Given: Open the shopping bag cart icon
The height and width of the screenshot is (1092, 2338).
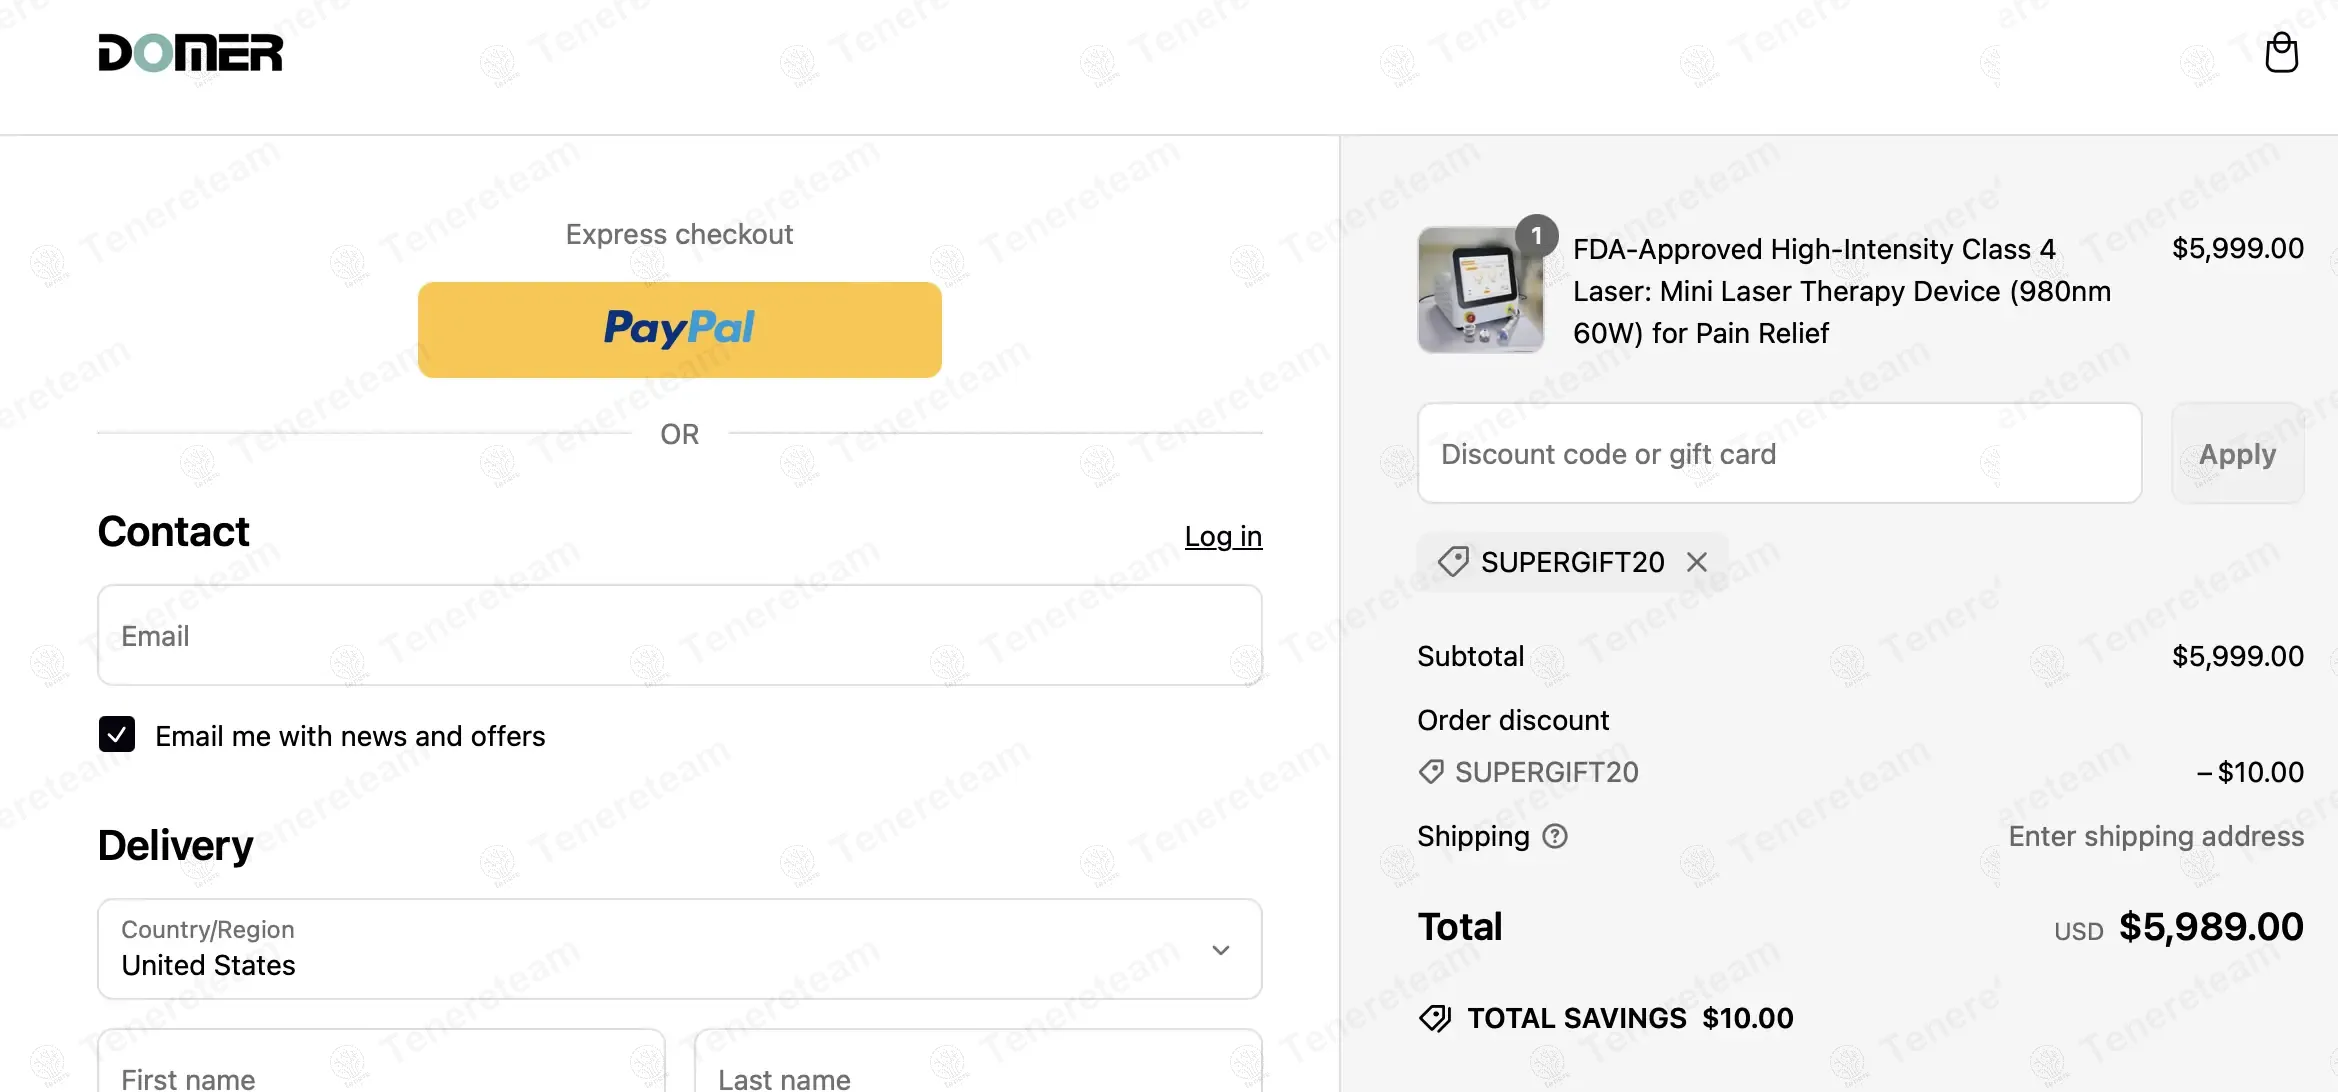Looking at the screenshot, I should tap(2281, 53).
